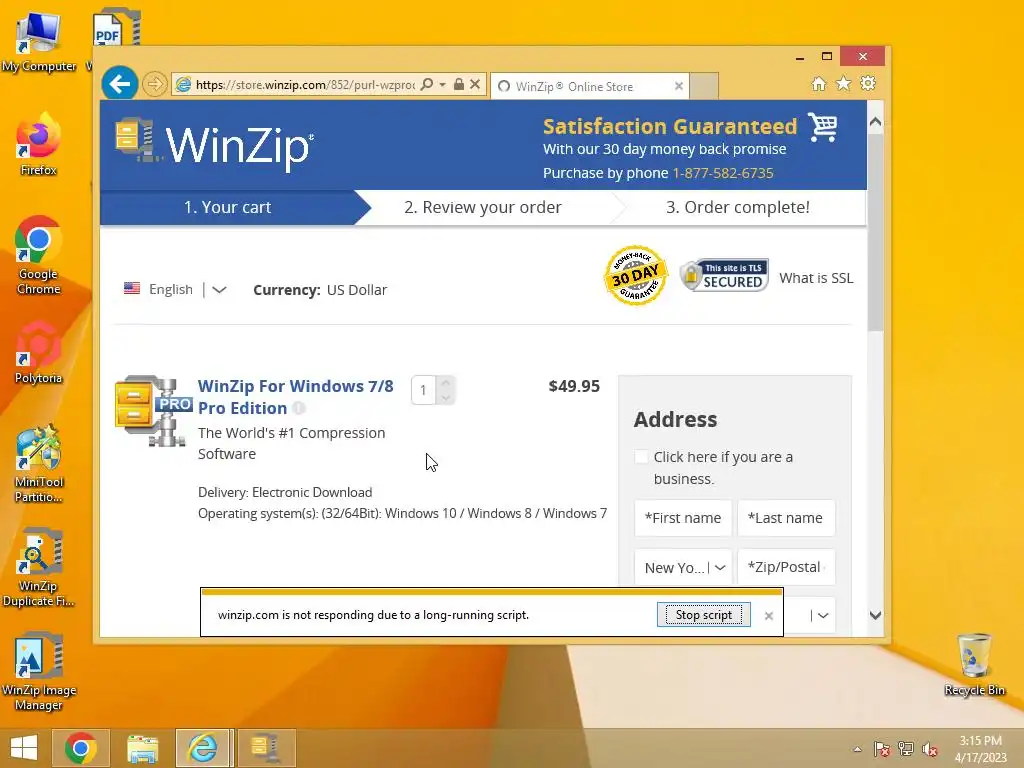Show hidden tray icons arrow

pyautogui.click(x=857, y=749)
